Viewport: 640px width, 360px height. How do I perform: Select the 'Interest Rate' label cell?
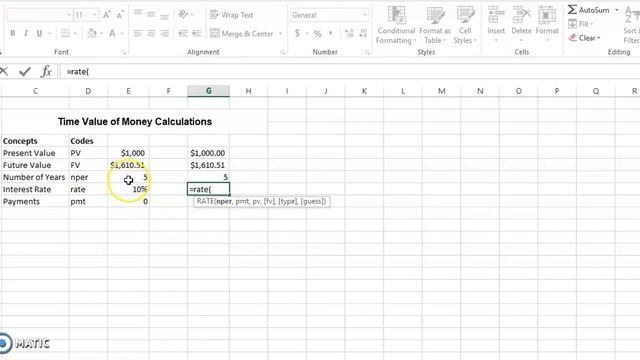[x=35, y=189]
